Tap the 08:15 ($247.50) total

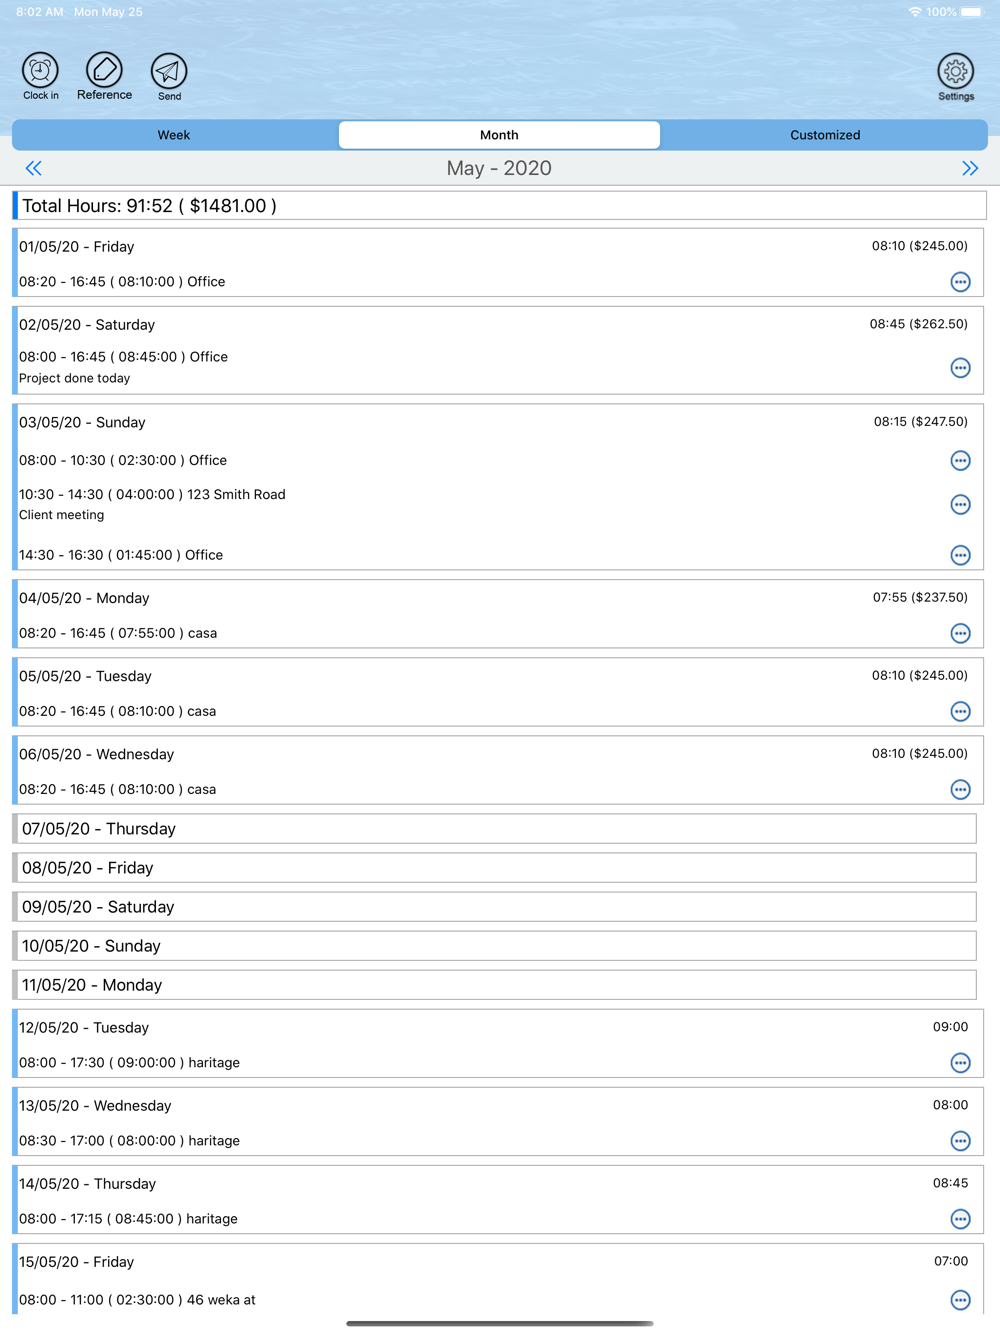pos(921,422)
